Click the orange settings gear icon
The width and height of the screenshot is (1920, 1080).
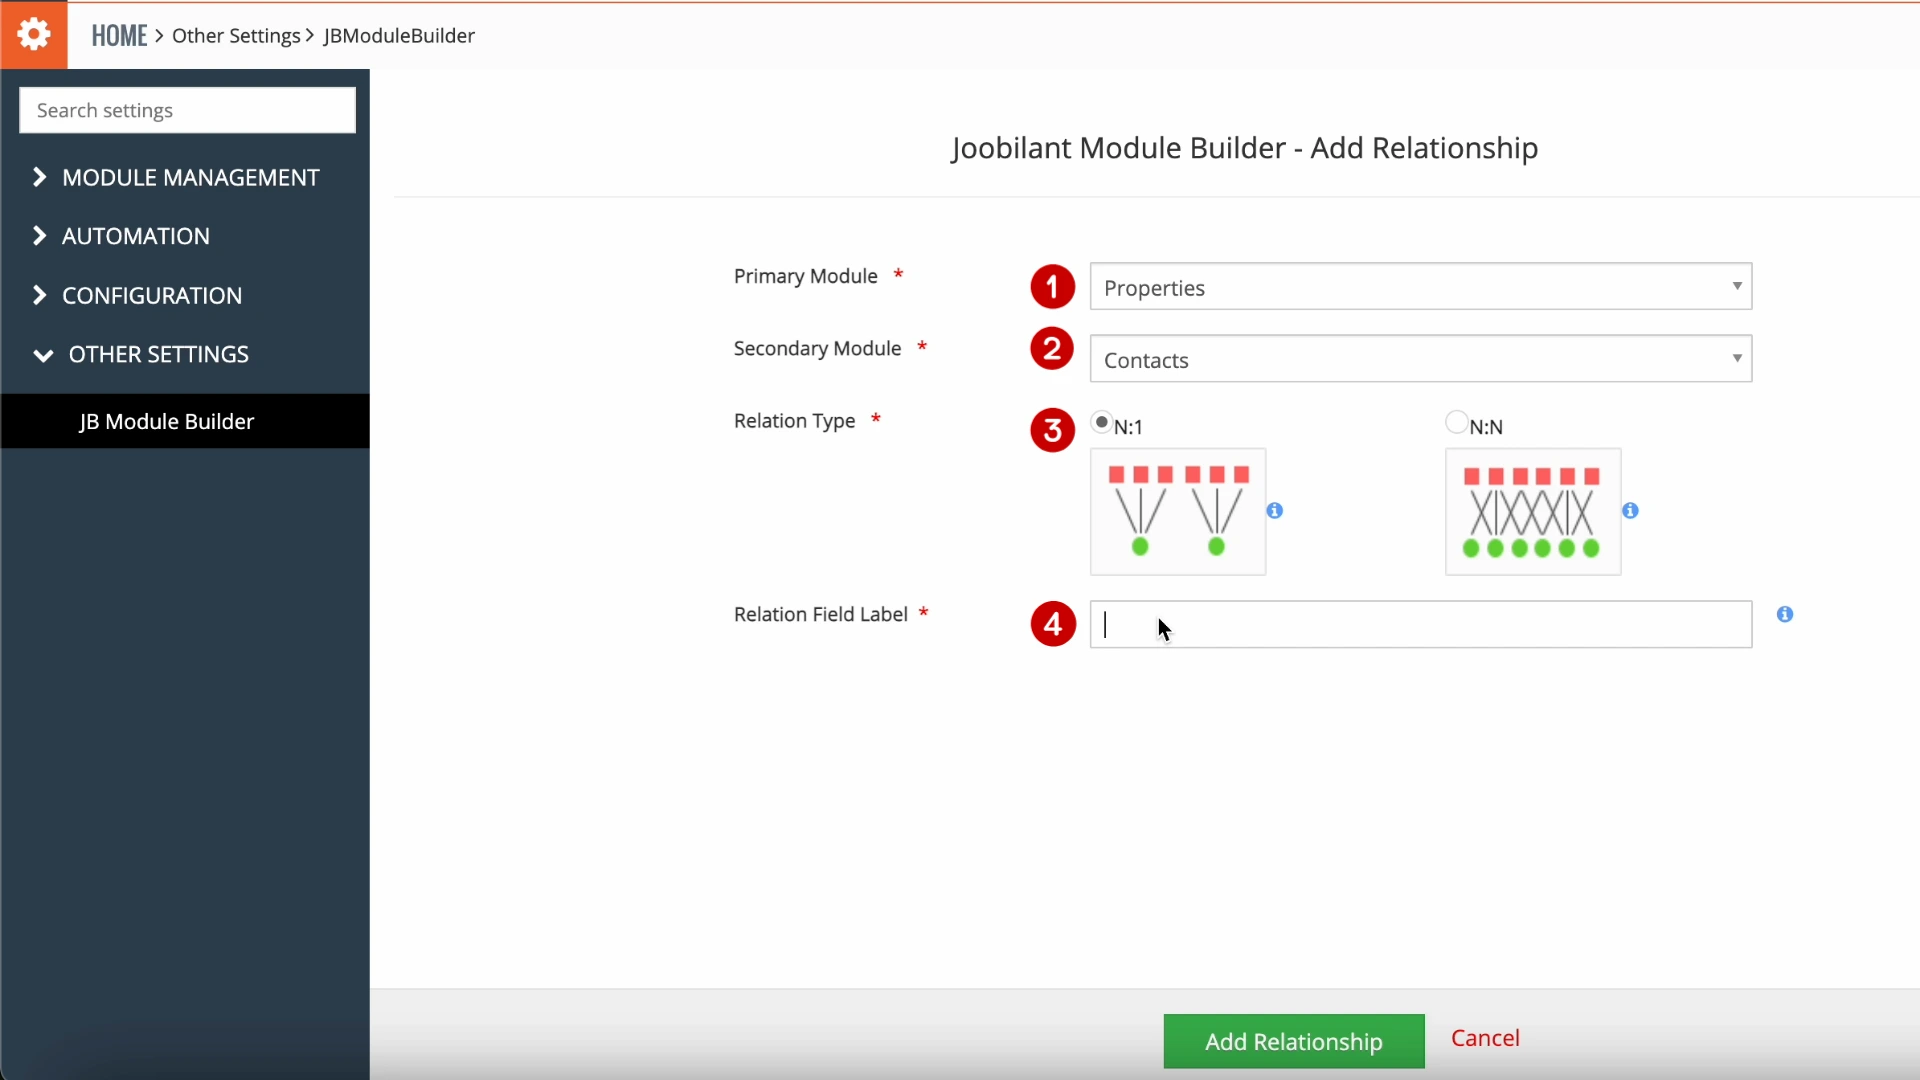click(34, 35)
